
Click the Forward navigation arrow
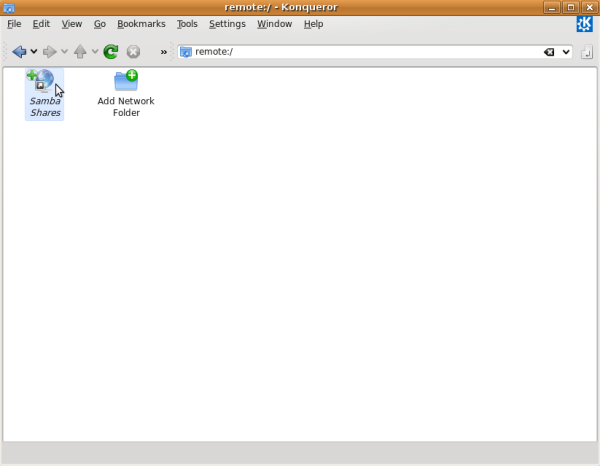coord(49,52)
